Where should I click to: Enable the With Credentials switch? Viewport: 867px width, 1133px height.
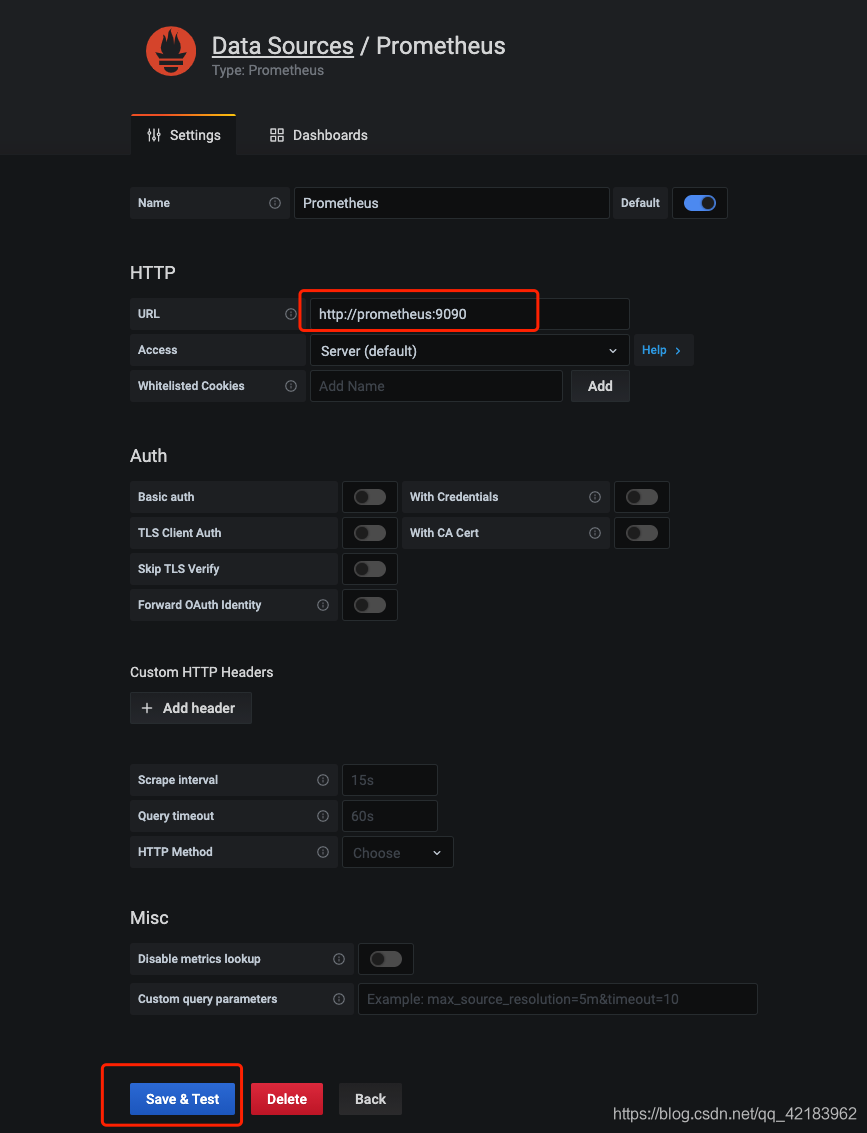click(x=642, y=497)
